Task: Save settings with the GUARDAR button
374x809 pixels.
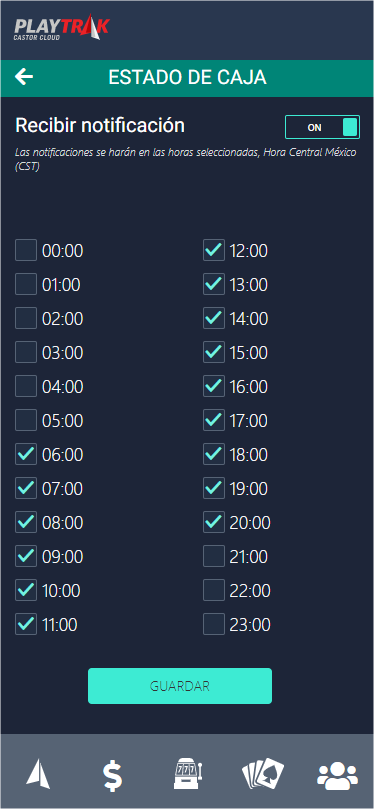Action: pyautogui.click(x=180, y=686)
